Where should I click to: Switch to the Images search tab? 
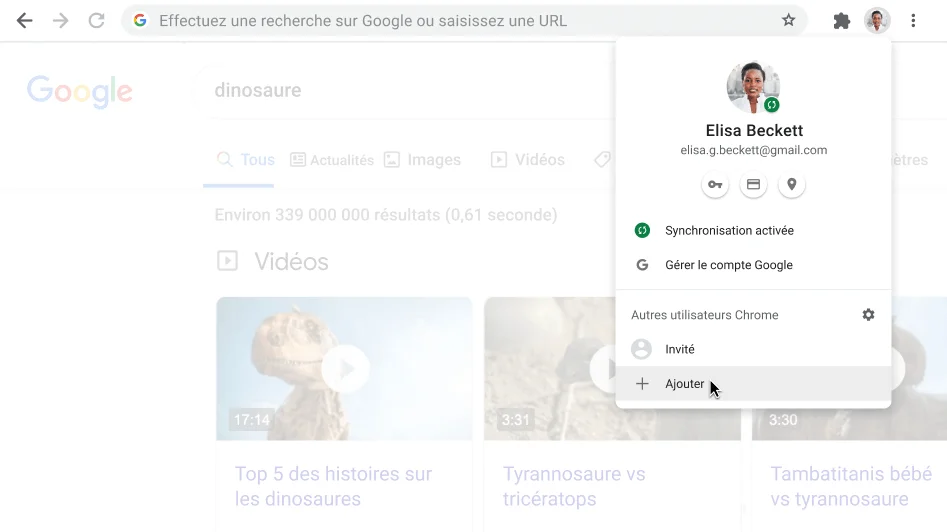(x=422, y=160)
